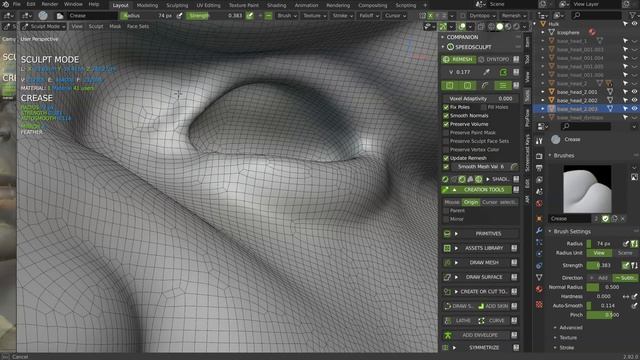This screenshot has width=640, height=360.
Task: Set radius unit to View
Action: coord(599,253)
